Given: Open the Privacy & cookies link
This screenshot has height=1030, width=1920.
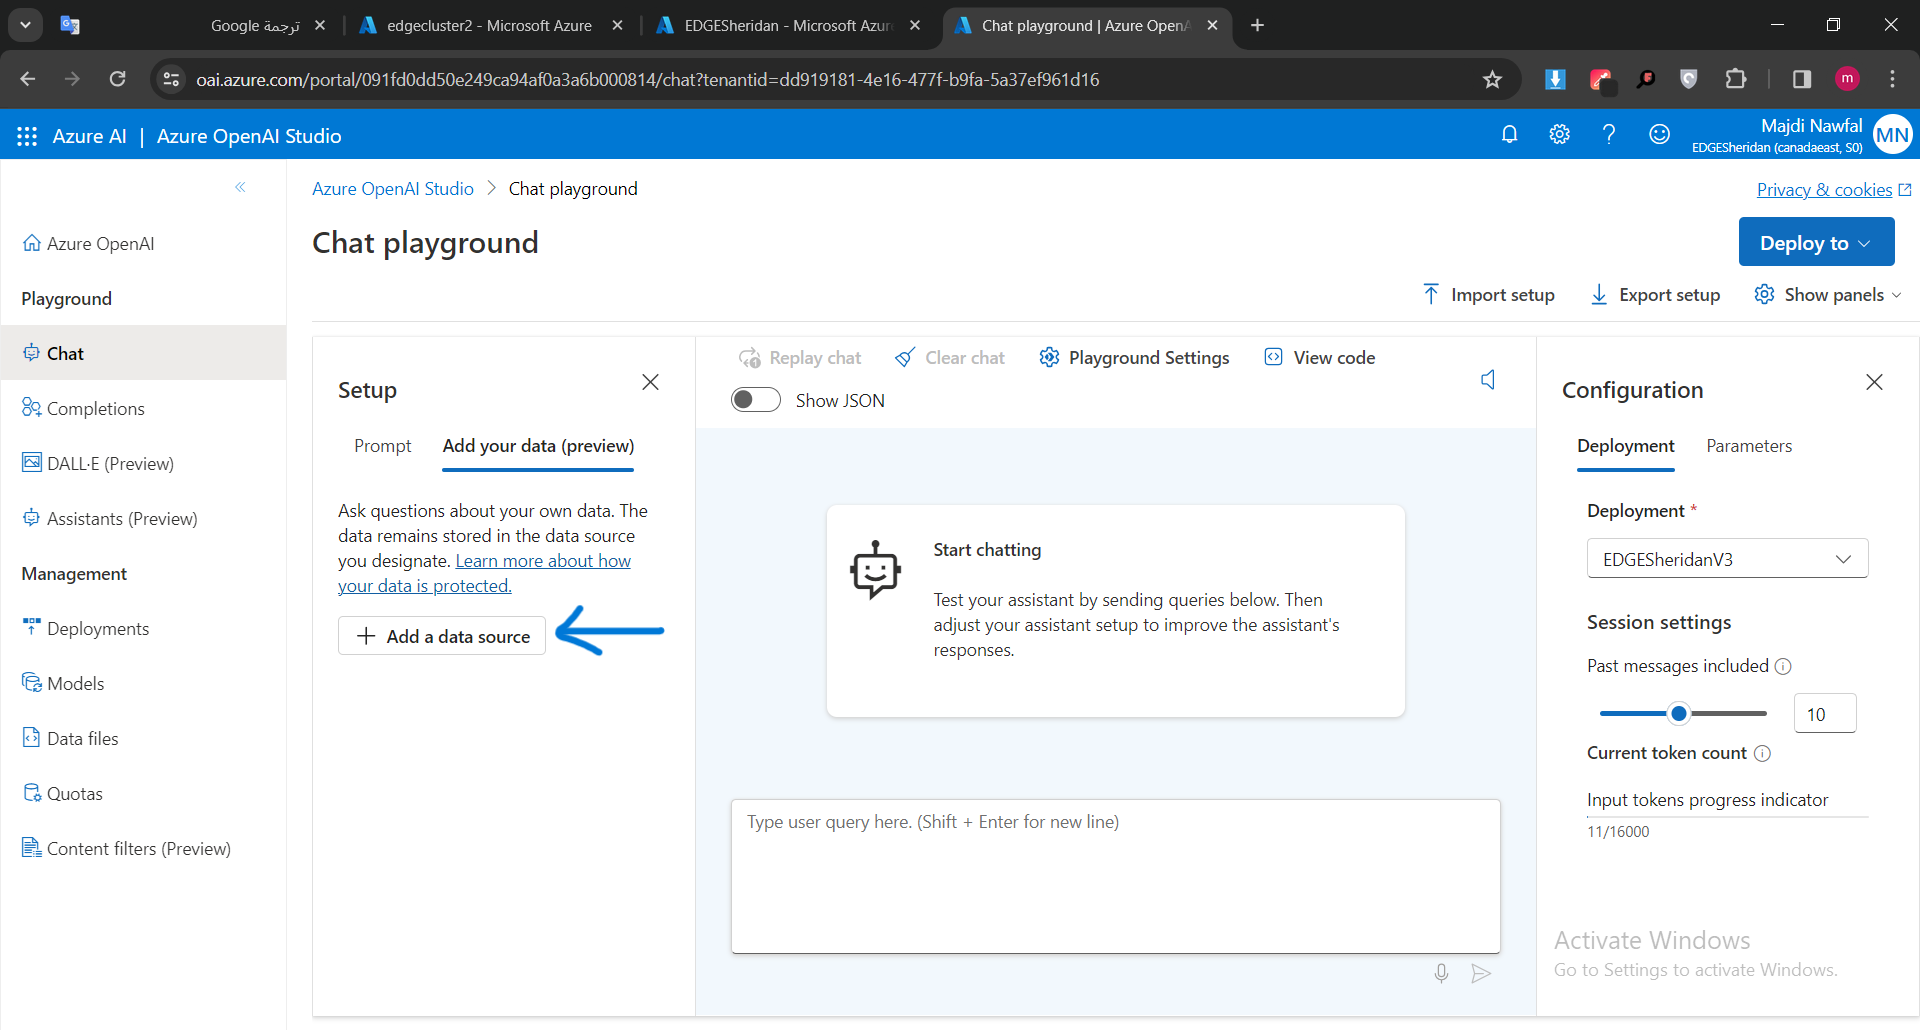Looking at the screenshot, I should pyautogui.click(x=1825, y=189).
